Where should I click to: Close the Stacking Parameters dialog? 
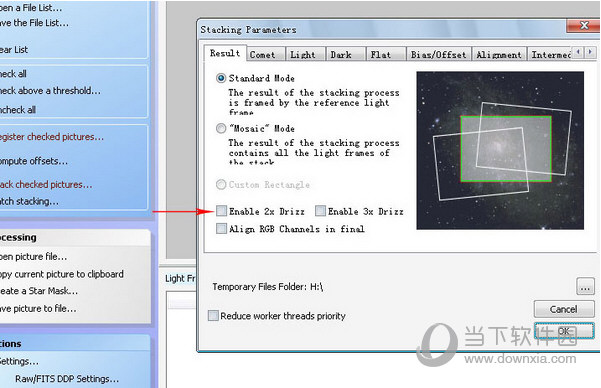coord(583,26)
